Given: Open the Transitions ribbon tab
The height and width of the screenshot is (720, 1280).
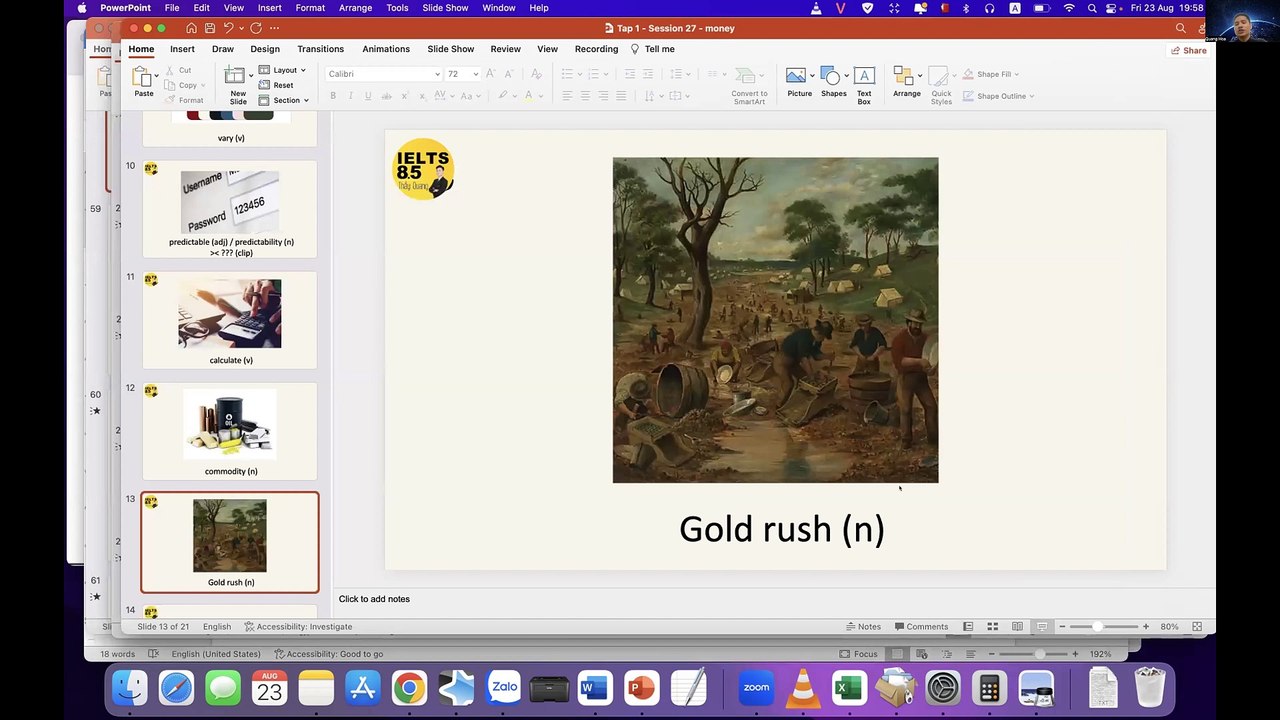Looking at the screenshot, I should 320,49.
